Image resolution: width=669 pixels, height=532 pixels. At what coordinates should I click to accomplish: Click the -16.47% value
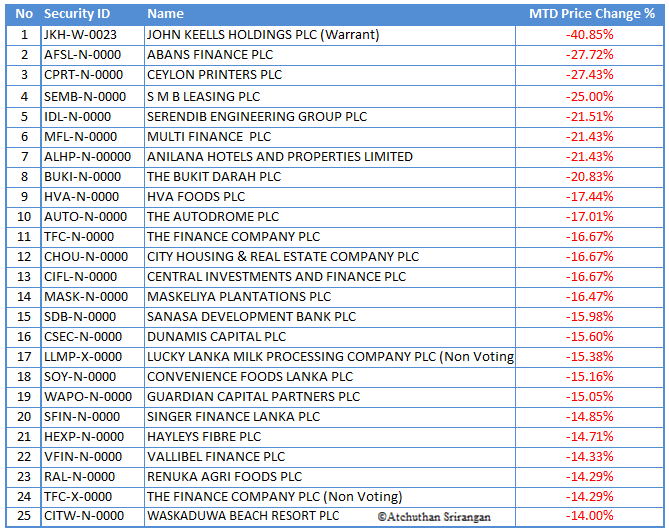pyautogui.click(x=590, y=297)
